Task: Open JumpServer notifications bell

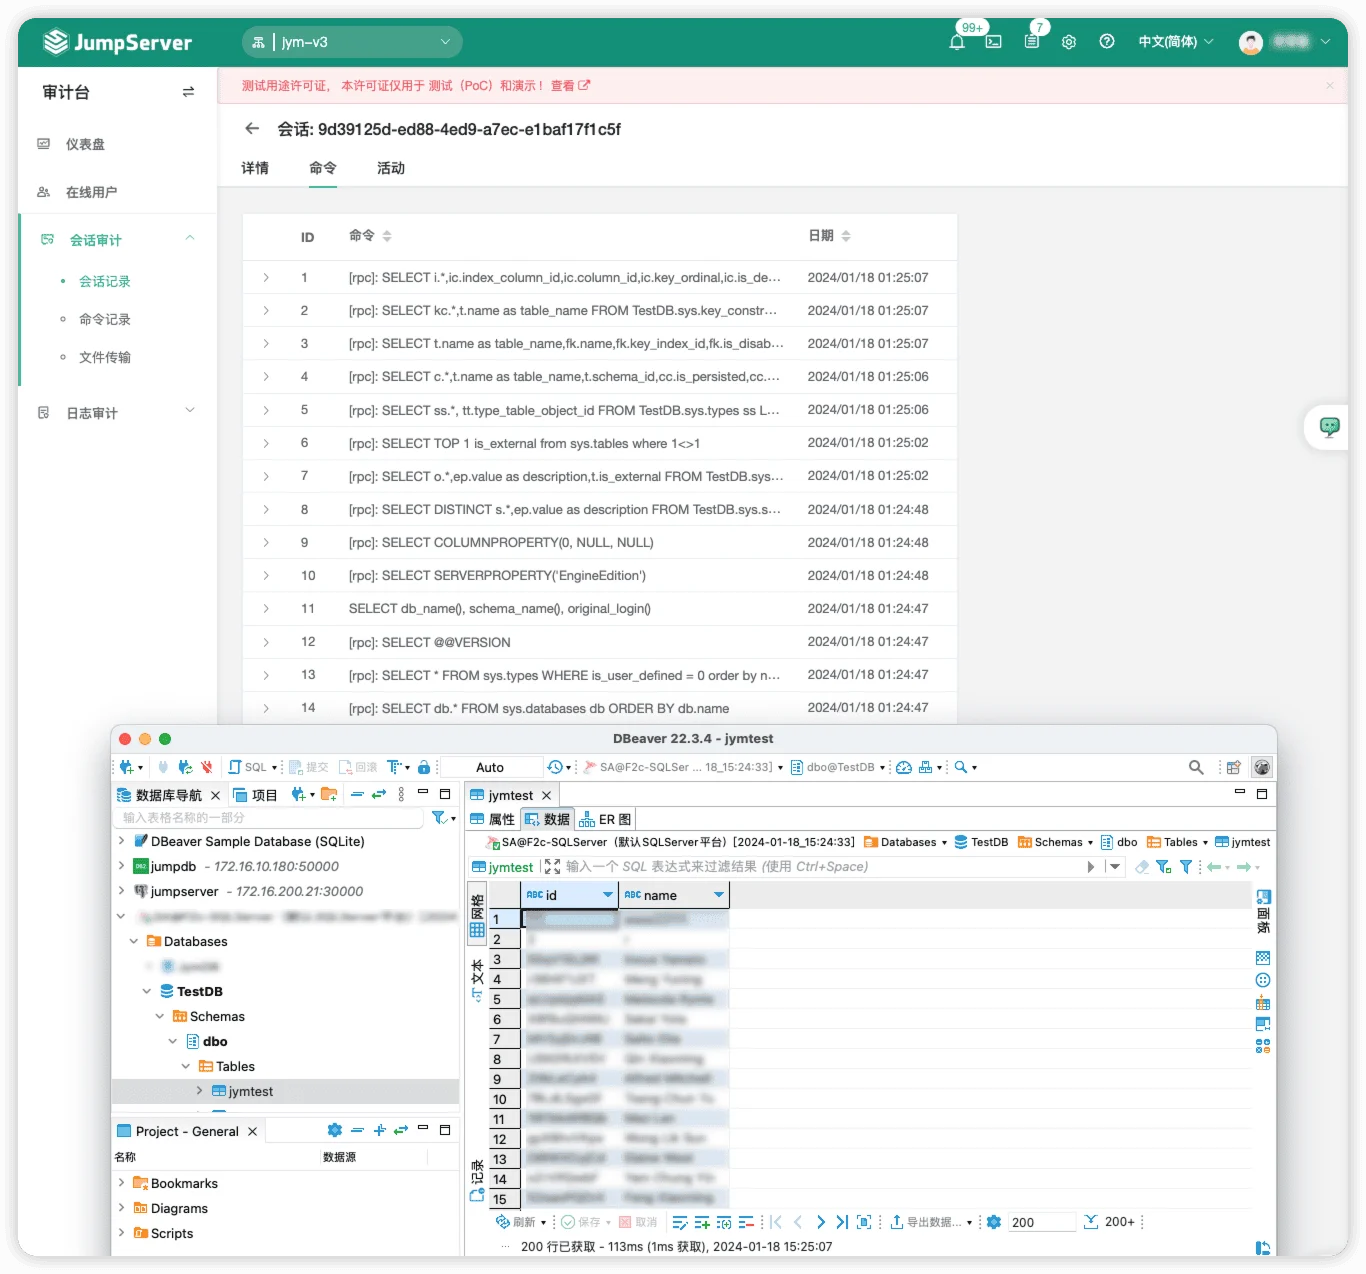Action: pyautogui.click(x=957, y=42)
